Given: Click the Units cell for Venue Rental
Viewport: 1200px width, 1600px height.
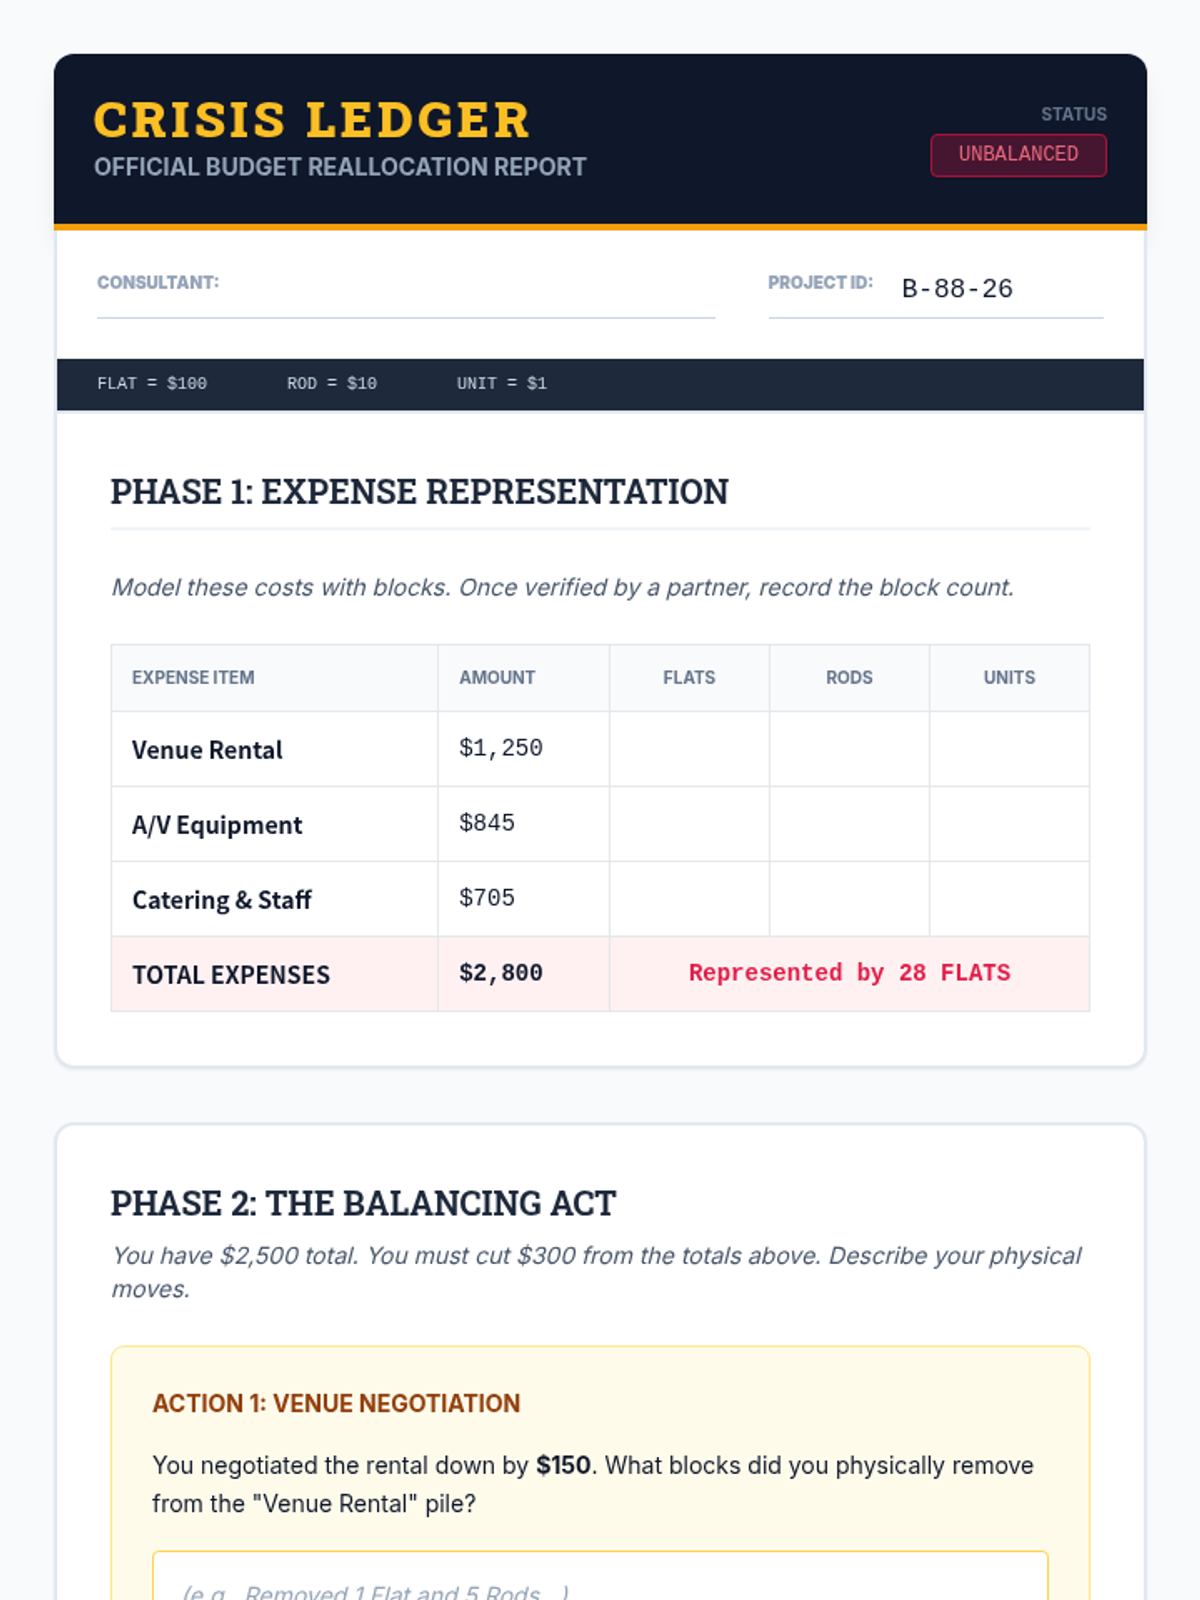Looking at the screenshot, I should pos(1009,749).
